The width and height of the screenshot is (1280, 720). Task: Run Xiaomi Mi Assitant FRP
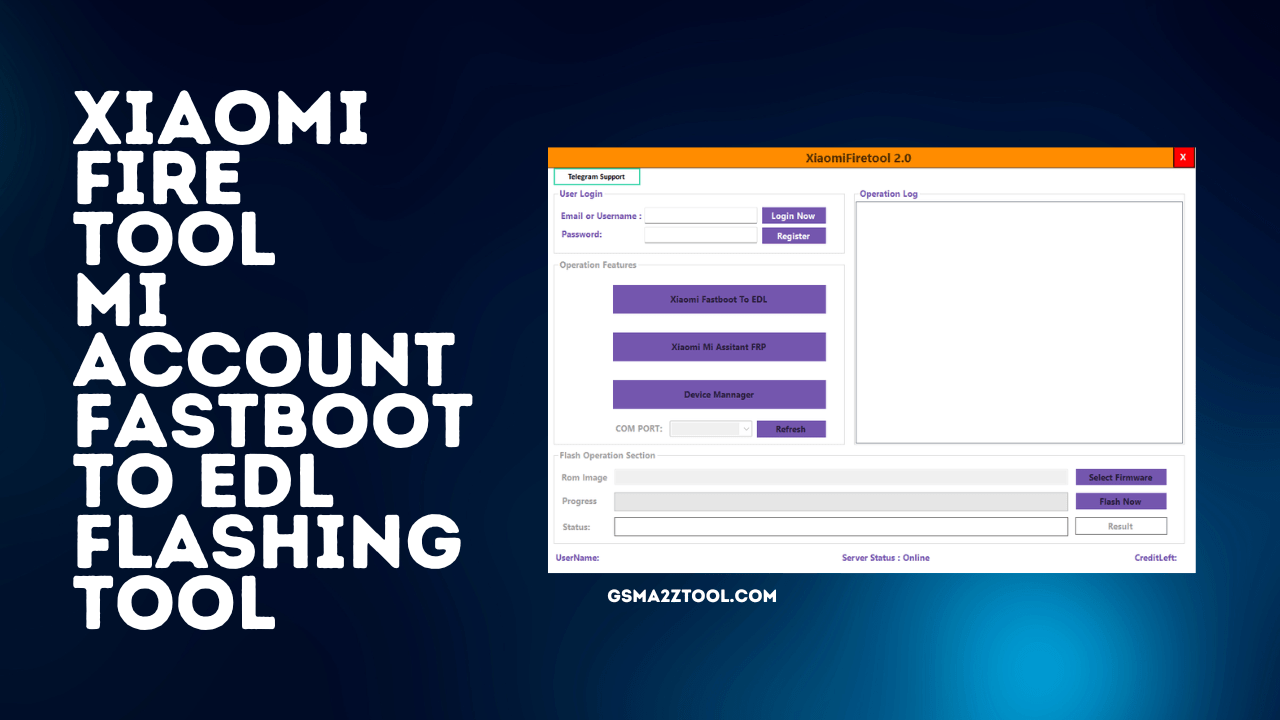pyautogui.click(x=719, y=347)
